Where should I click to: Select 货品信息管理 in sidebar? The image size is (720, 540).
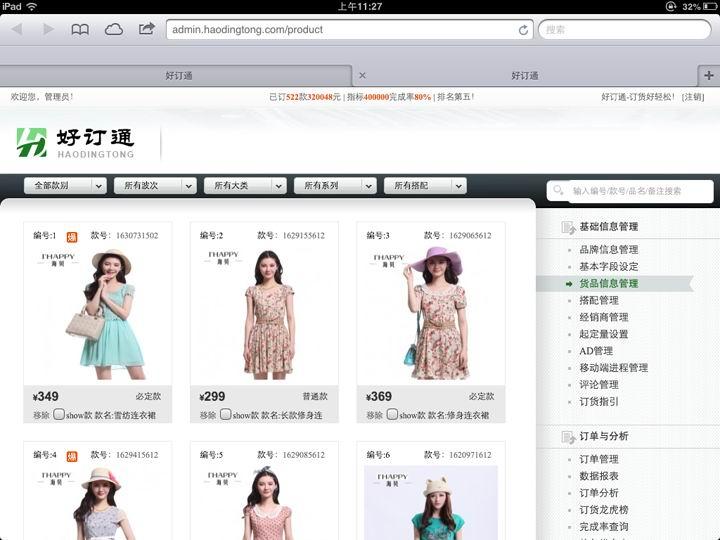(x=608, y=284)
